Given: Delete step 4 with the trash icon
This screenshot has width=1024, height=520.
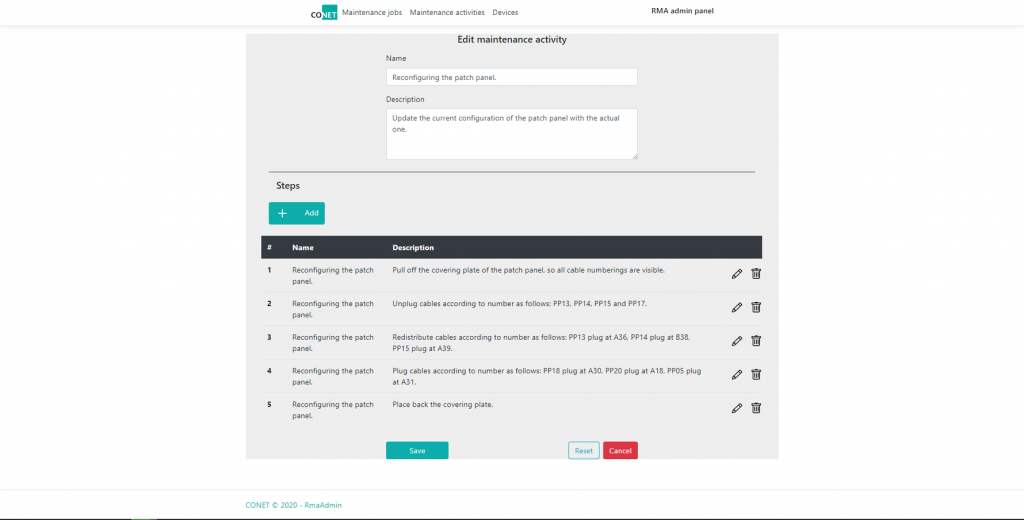Looking at the screenshot, I should [x=756, y=374].
